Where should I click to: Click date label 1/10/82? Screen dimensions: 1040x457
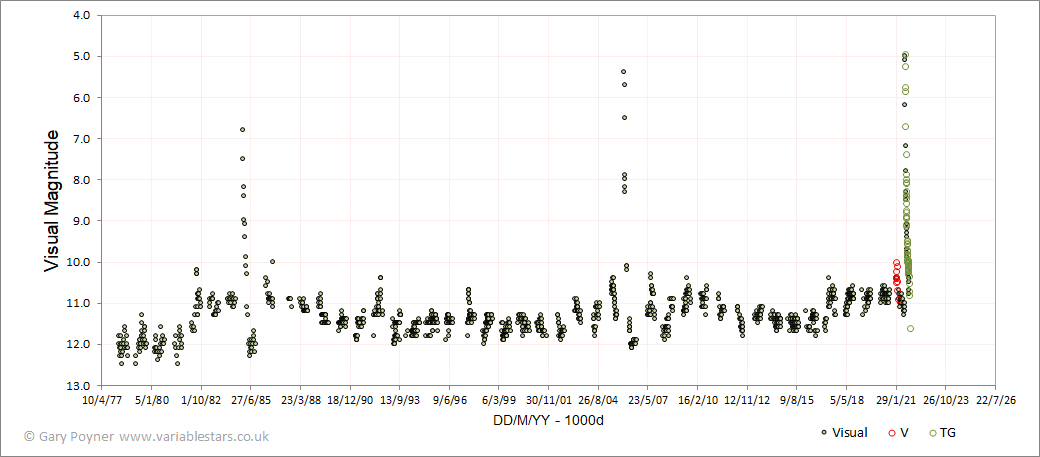coord(202,401)
